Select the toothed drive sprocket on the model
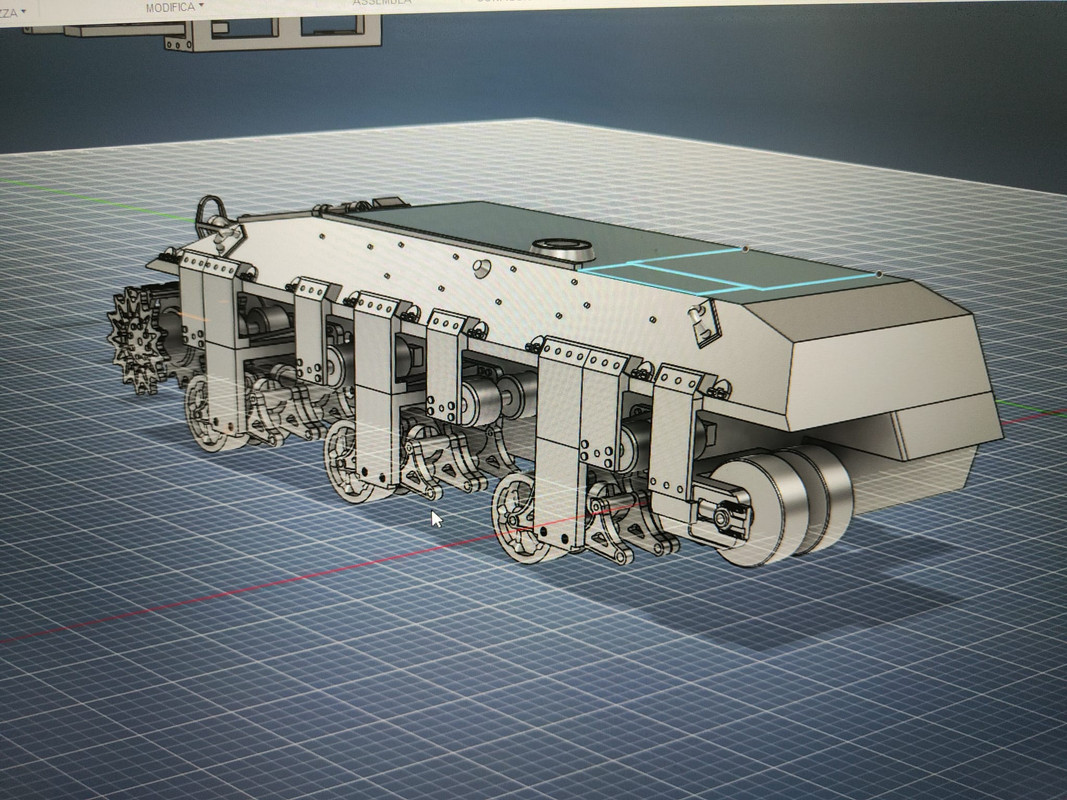The width and height of the screenshot is (1067, 800). [138, 339]
